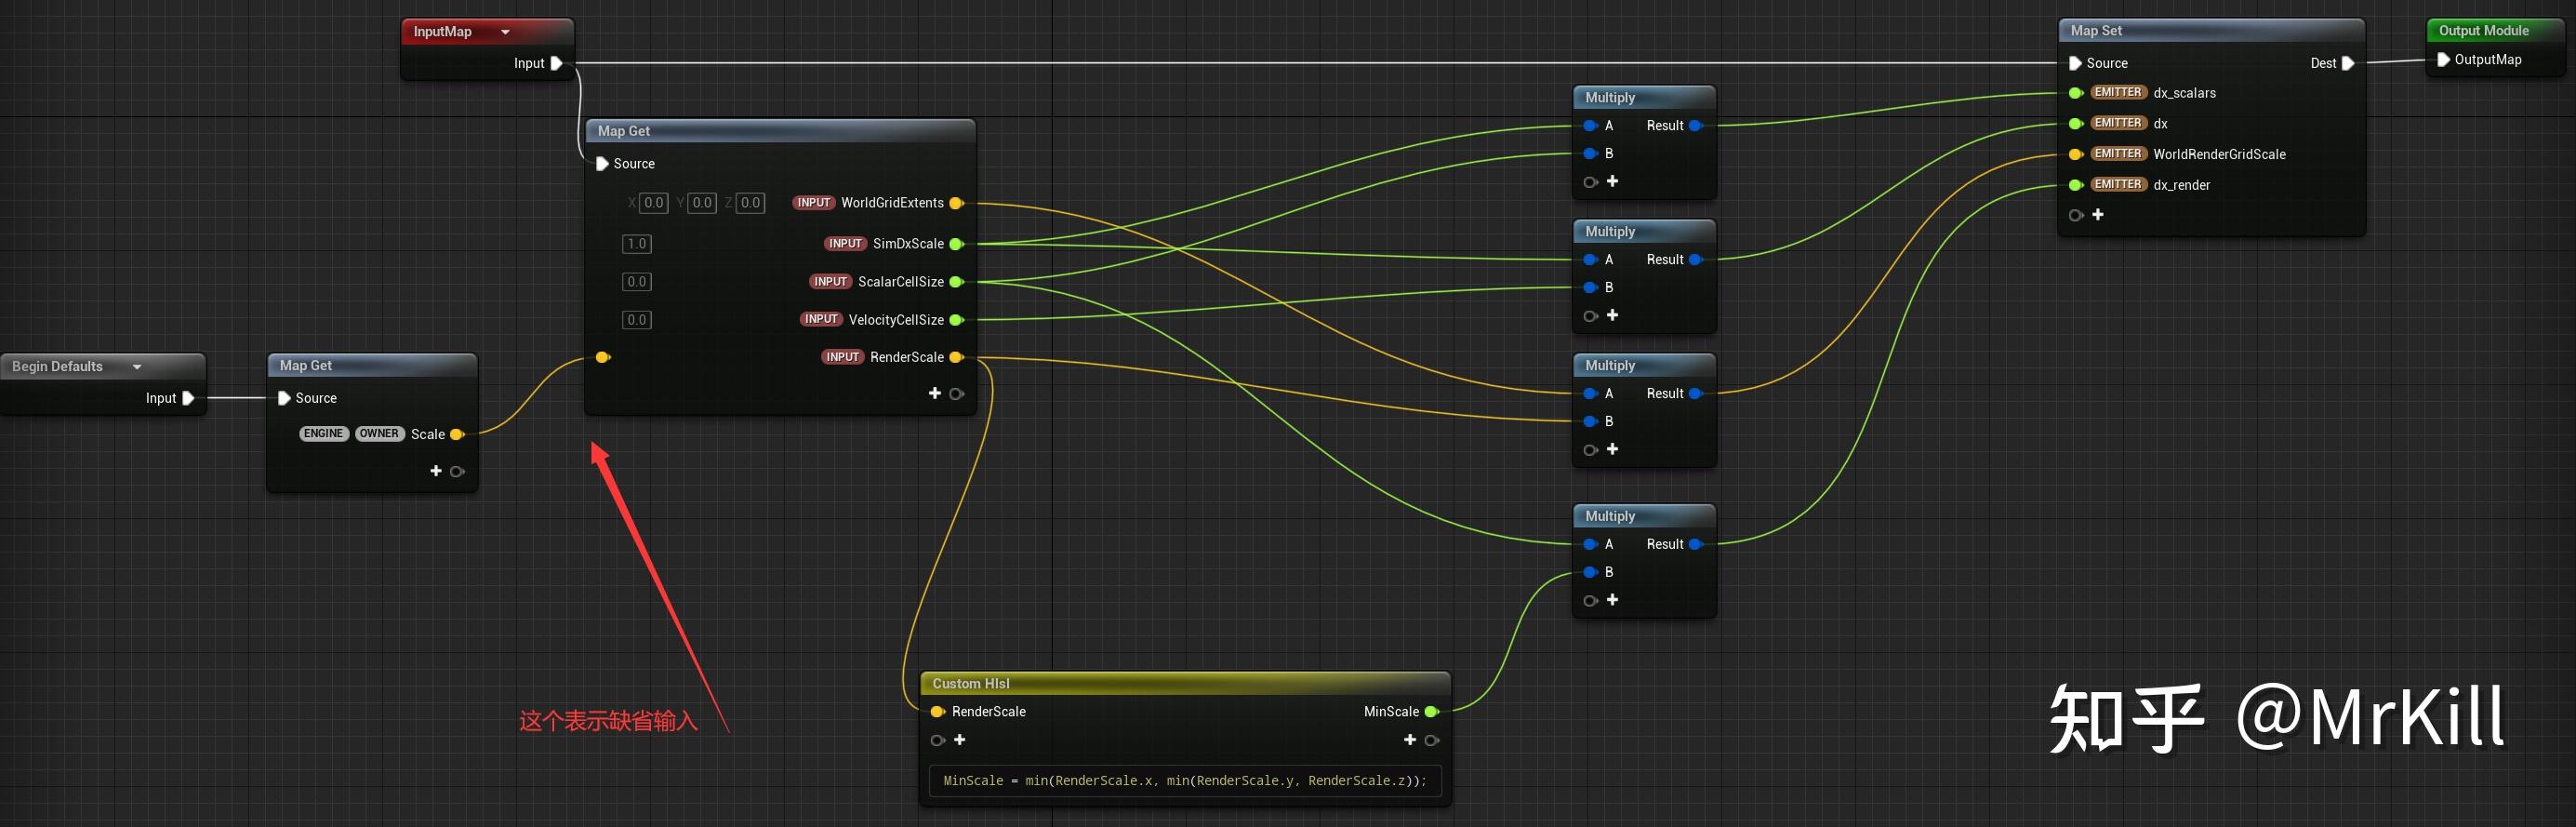
Task: Add input pin to the third Multiply node
Action: coord(1612,450)
